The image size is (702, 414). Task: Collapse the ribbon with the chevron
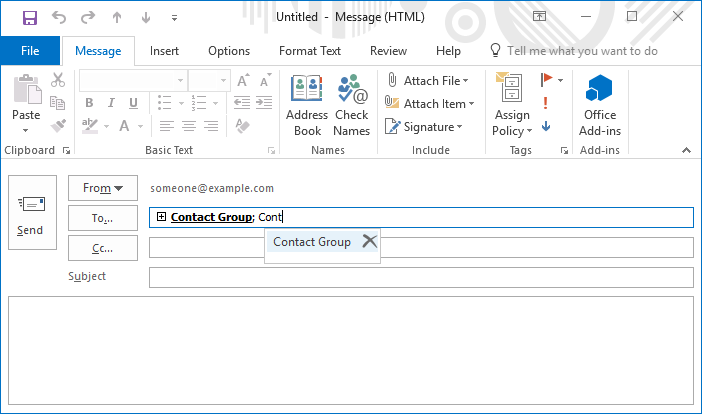[x=686, y=150]
